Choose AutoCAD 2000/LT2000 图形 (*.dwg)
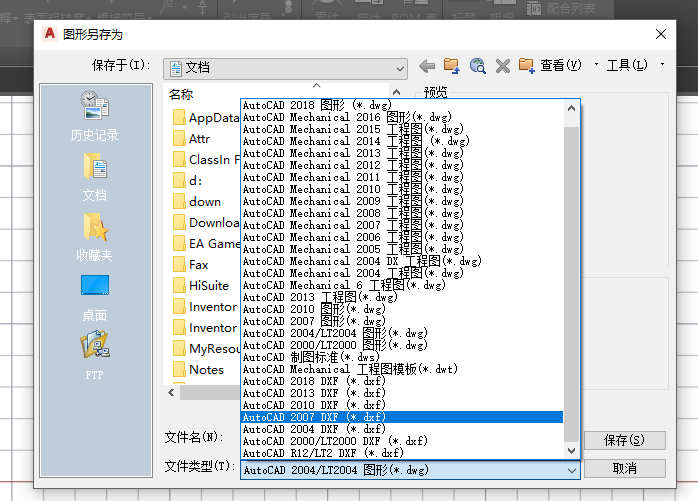Screen dimensions: 698x501 point(402,346)
